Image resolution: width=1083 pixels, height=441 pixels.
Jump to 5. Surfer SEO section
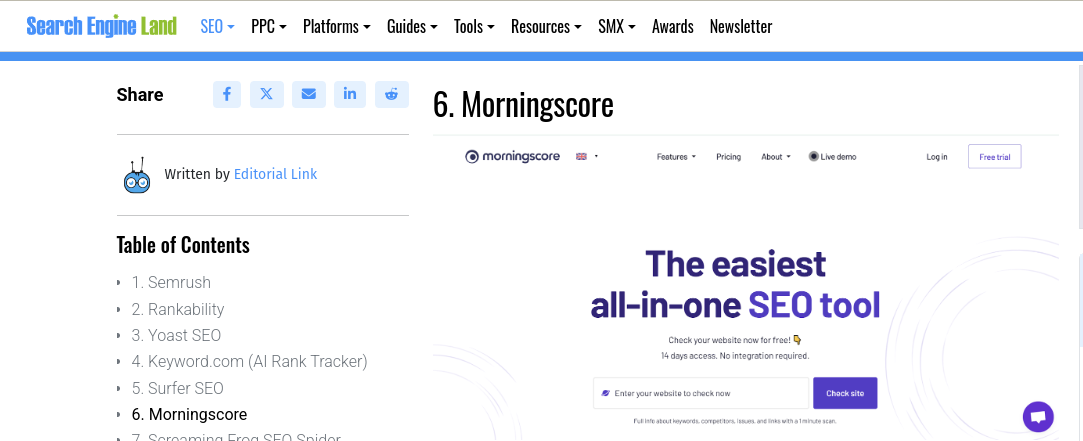[x=178, y=388]
